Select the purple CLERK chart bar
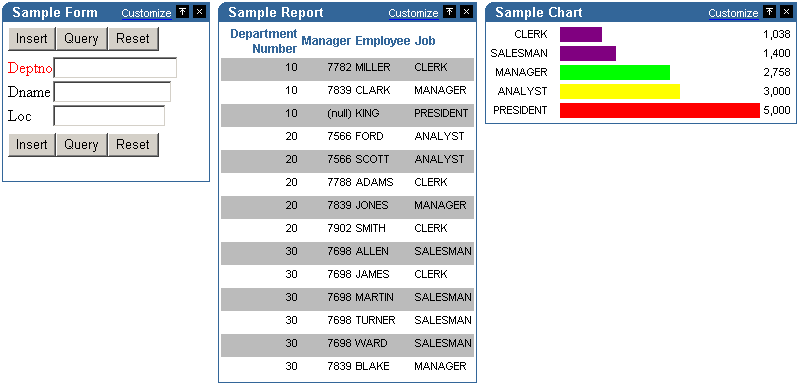This screenshot has height=384, width=798. [x=581, y=35]
